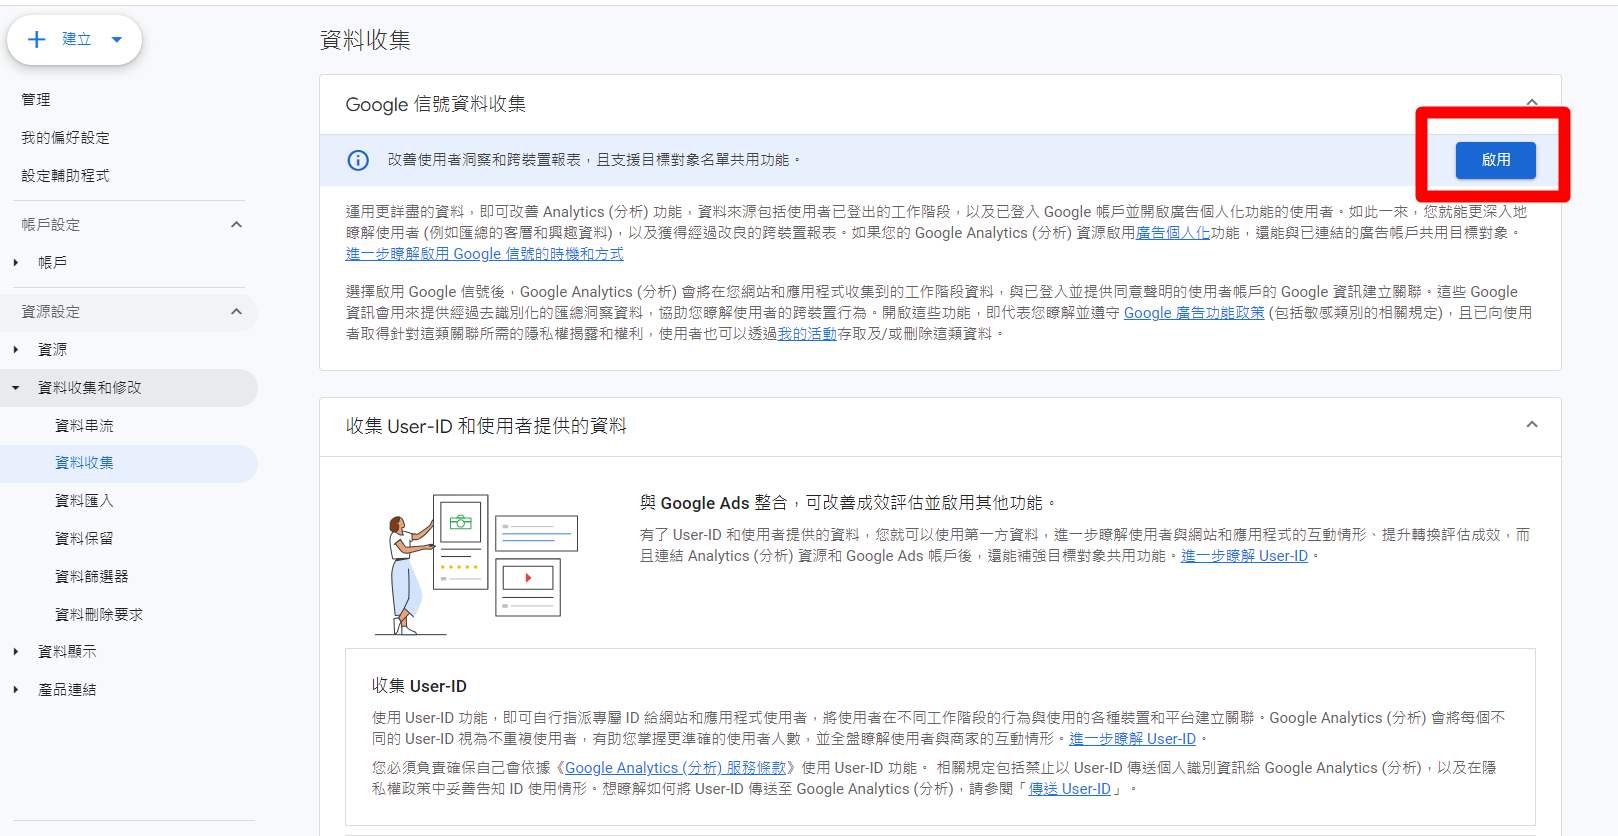1618x836 pixels.
Task: Open 進一步瞭解 User-ID link in 收集 User-ID box
Action: pyautogui.click(x=1132, y=739)
